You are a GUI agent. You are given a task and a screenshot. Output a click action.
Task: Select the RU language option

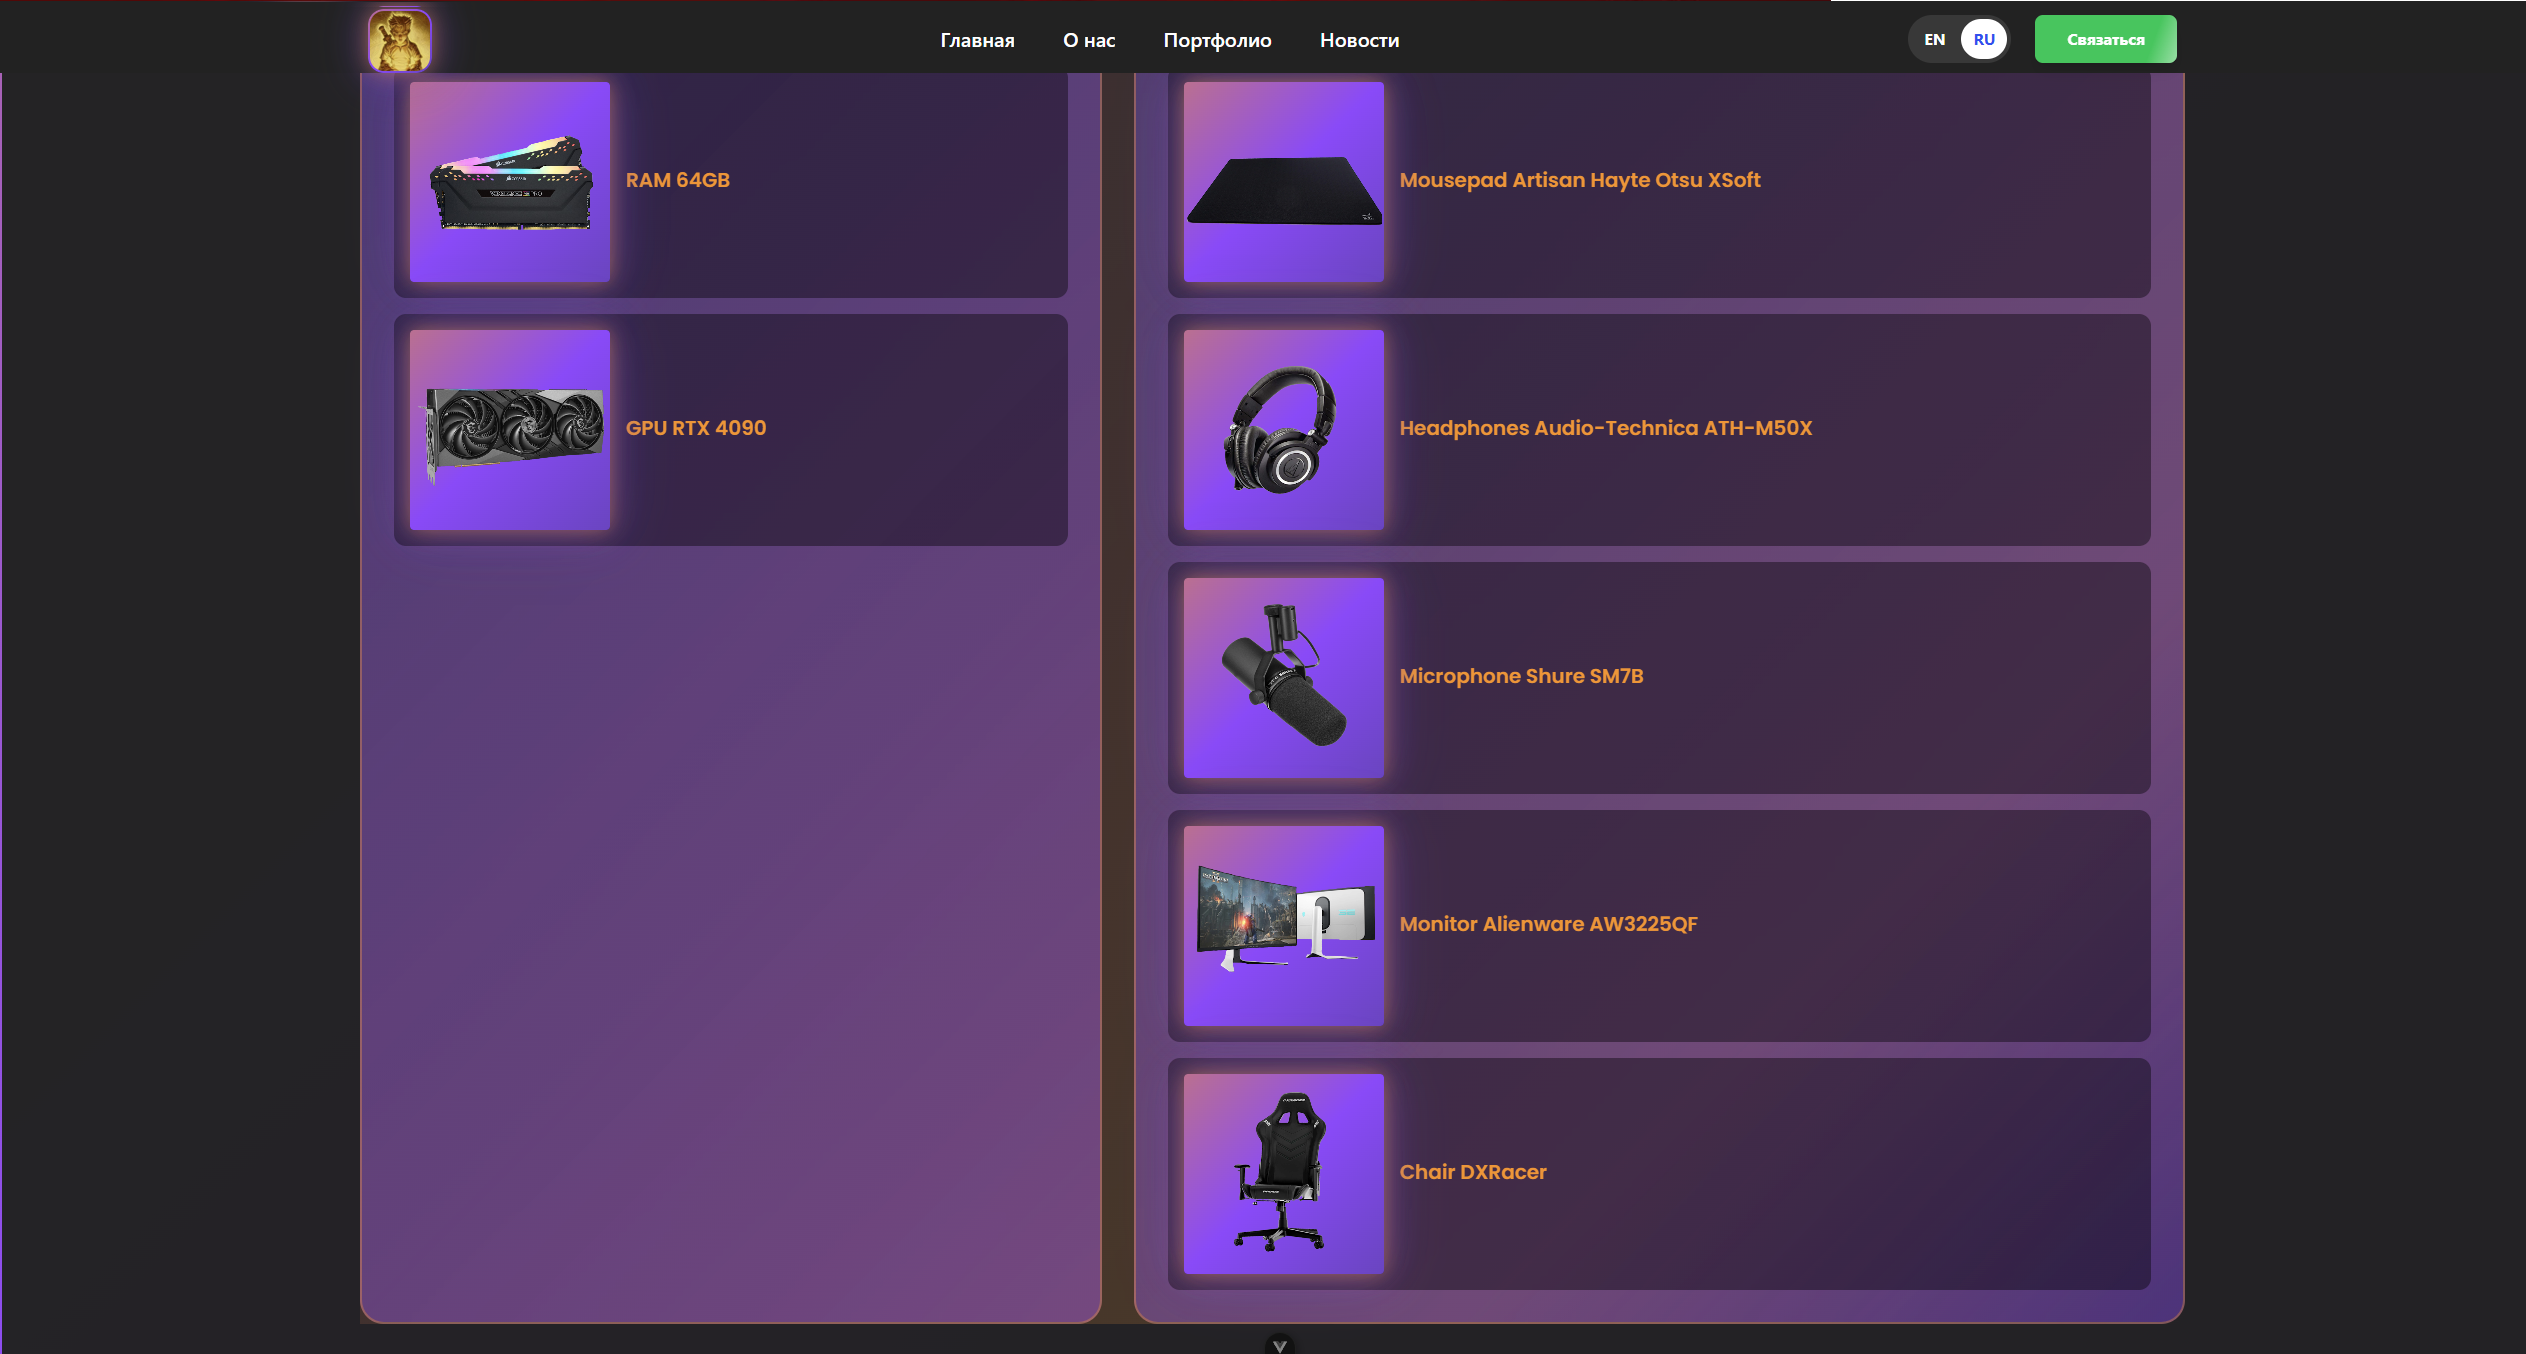1984,40
